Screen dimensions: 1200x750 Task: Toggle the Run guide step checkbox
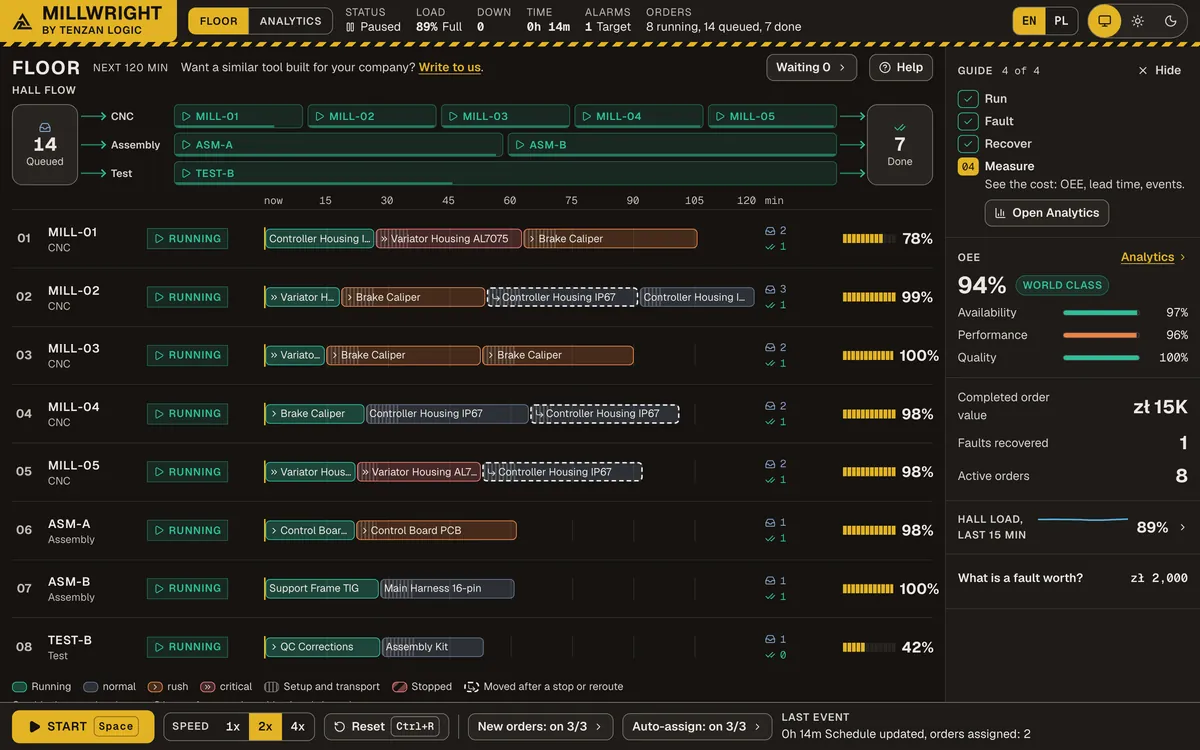click(968, 99)
